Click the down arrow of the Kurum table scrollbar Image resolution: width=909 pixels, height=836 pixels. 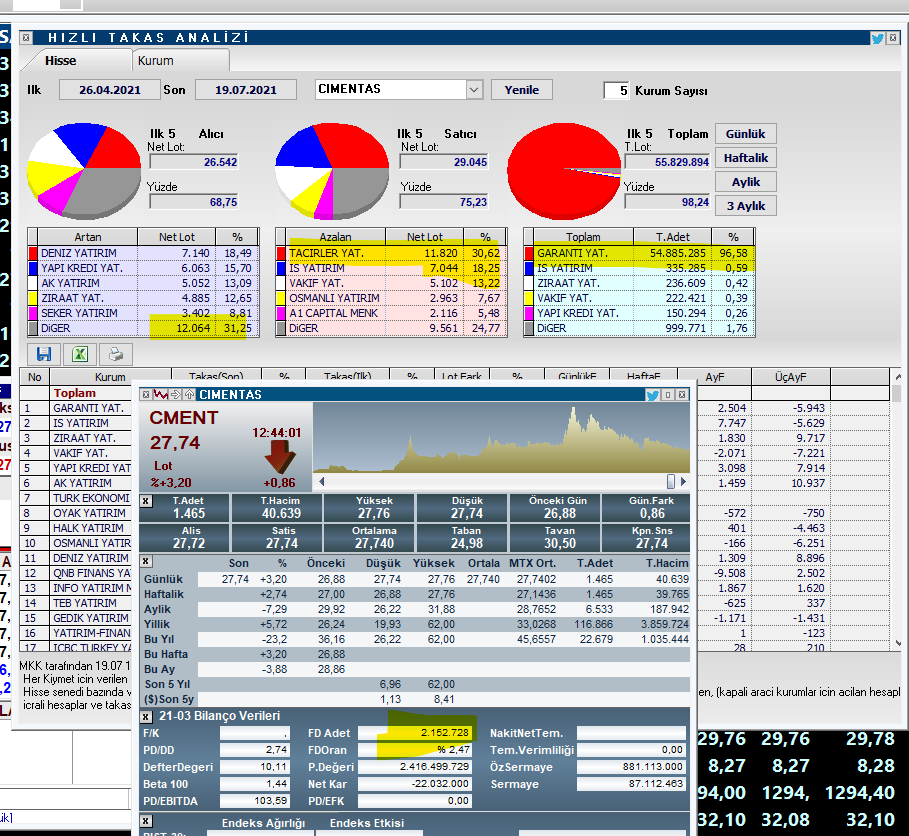coord(897,643)
